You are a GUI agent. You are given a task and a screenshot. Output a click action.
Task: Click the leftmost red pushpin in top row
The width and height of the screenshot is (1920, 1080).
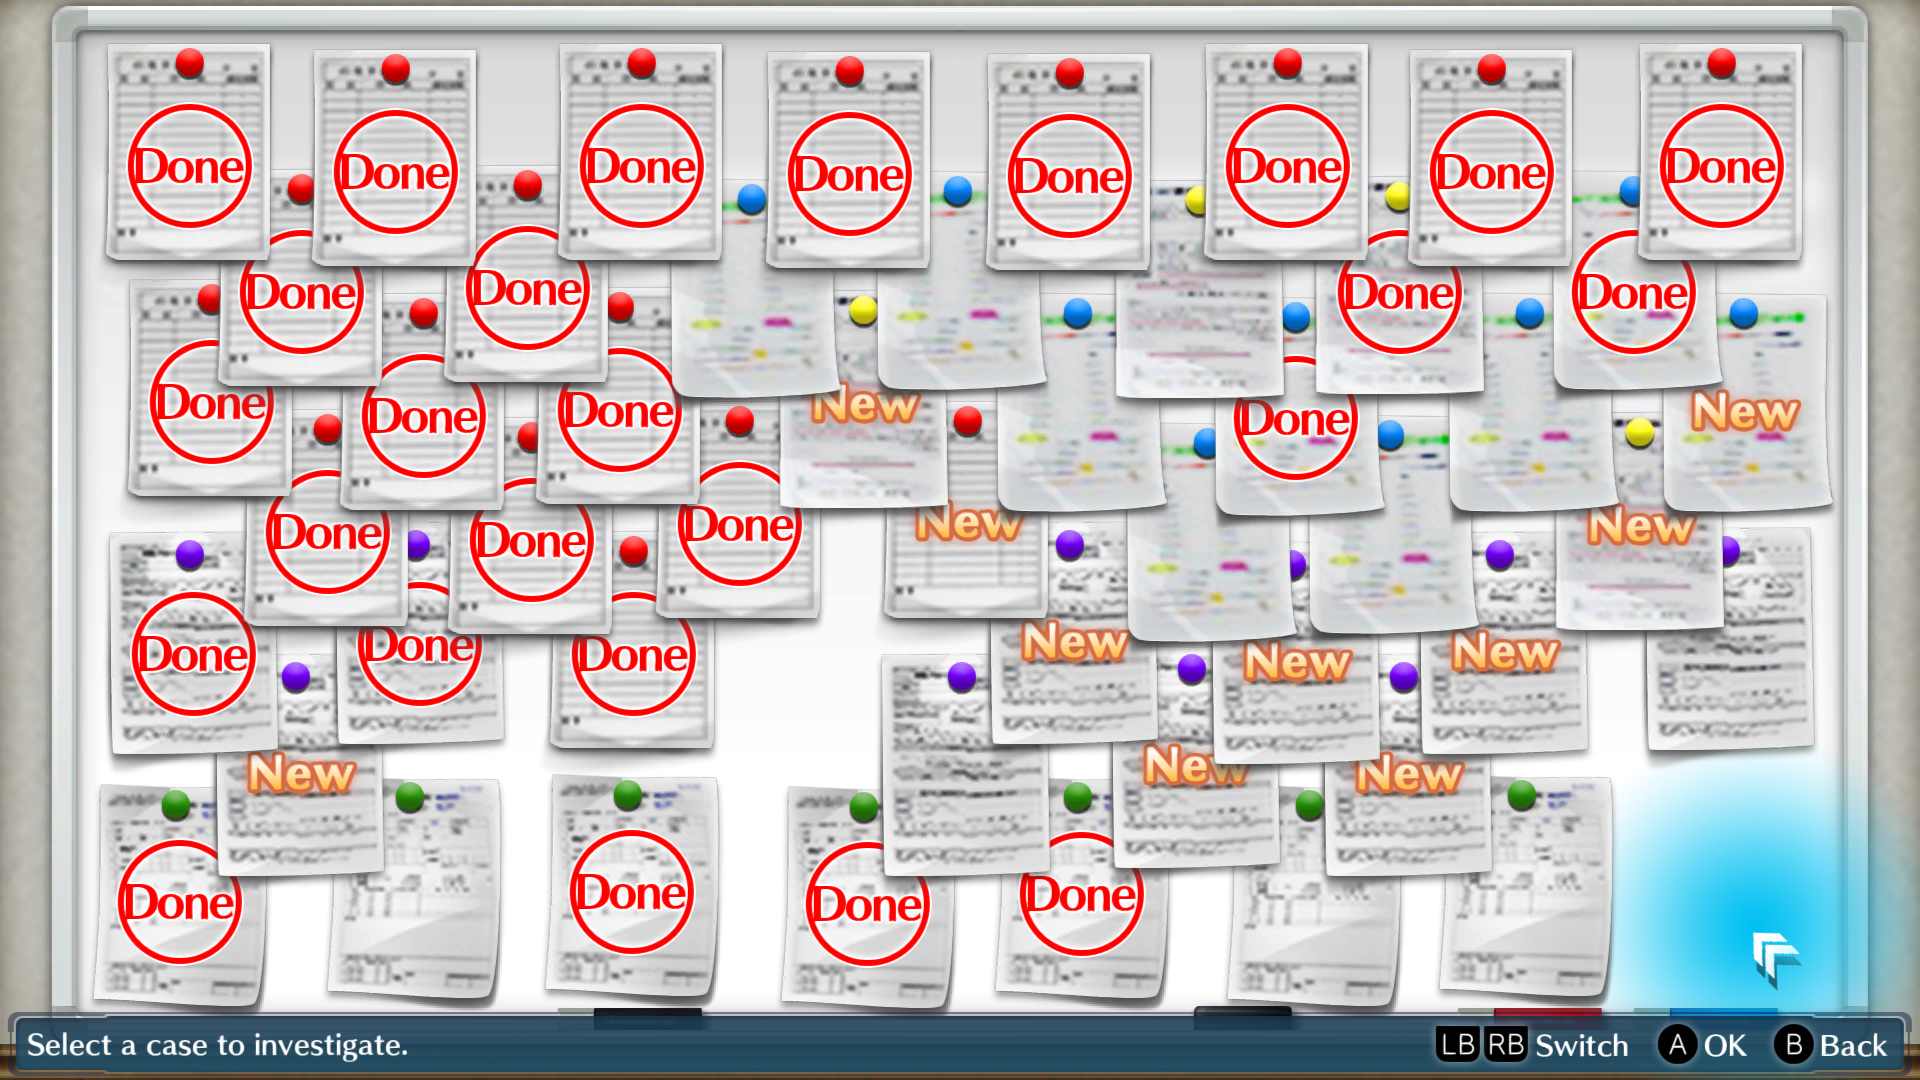click(x=189, y=63)
